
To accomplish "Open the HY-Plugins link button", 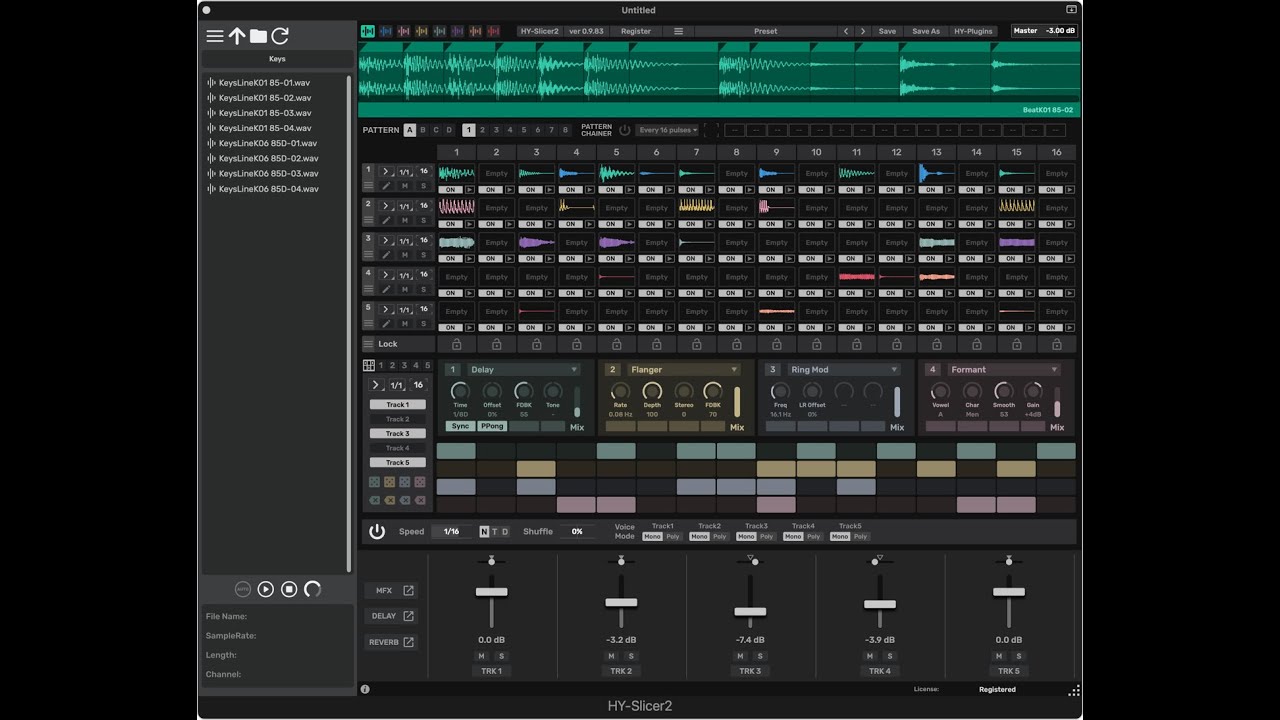I will pos(973,31).
